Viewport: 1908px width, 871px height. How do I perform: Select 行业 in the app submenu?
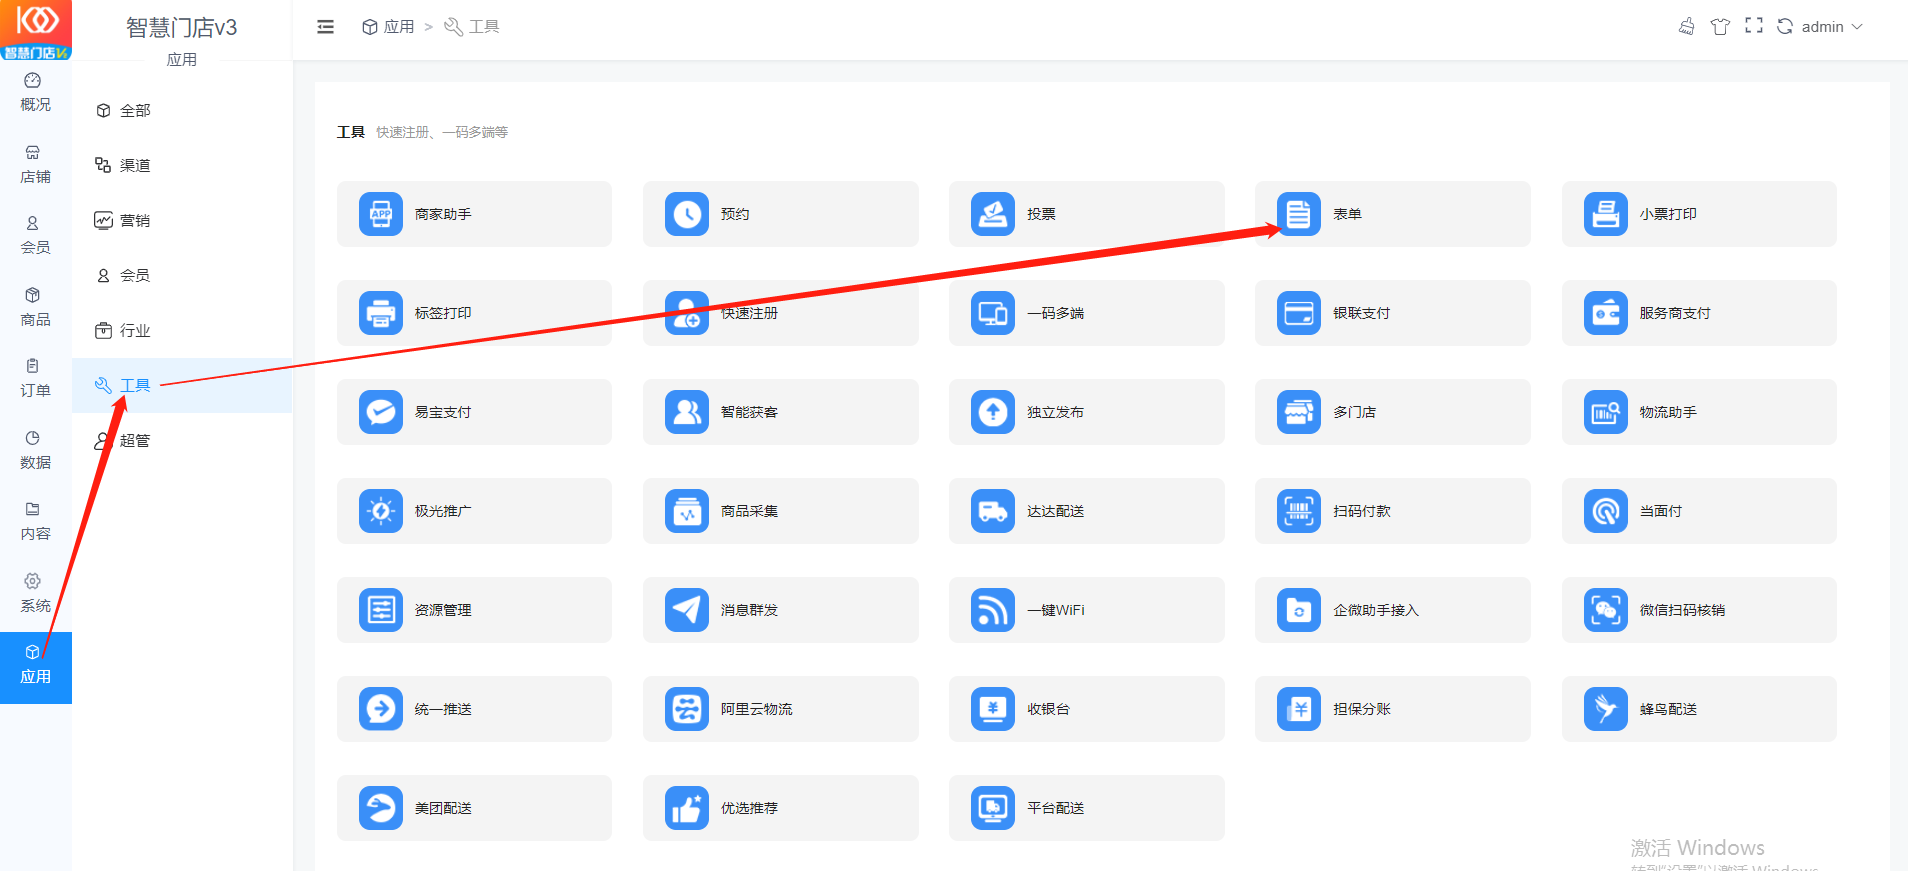click(x=182, y=331)
